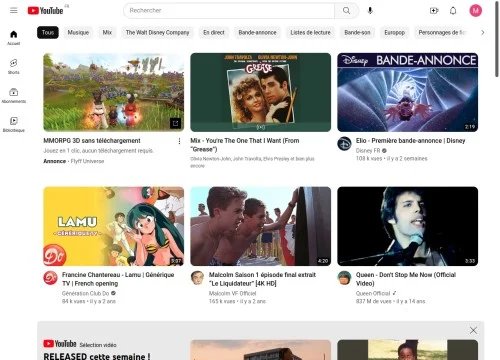Click external link icon on MMORPG thumbnail
The height and width of the screenshot is (360, 500).
tap(175, 123)
